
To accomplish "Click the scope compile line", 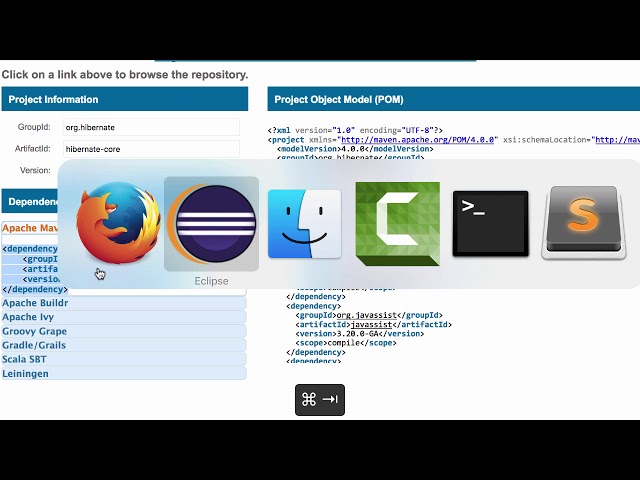I will click(346, 343).
